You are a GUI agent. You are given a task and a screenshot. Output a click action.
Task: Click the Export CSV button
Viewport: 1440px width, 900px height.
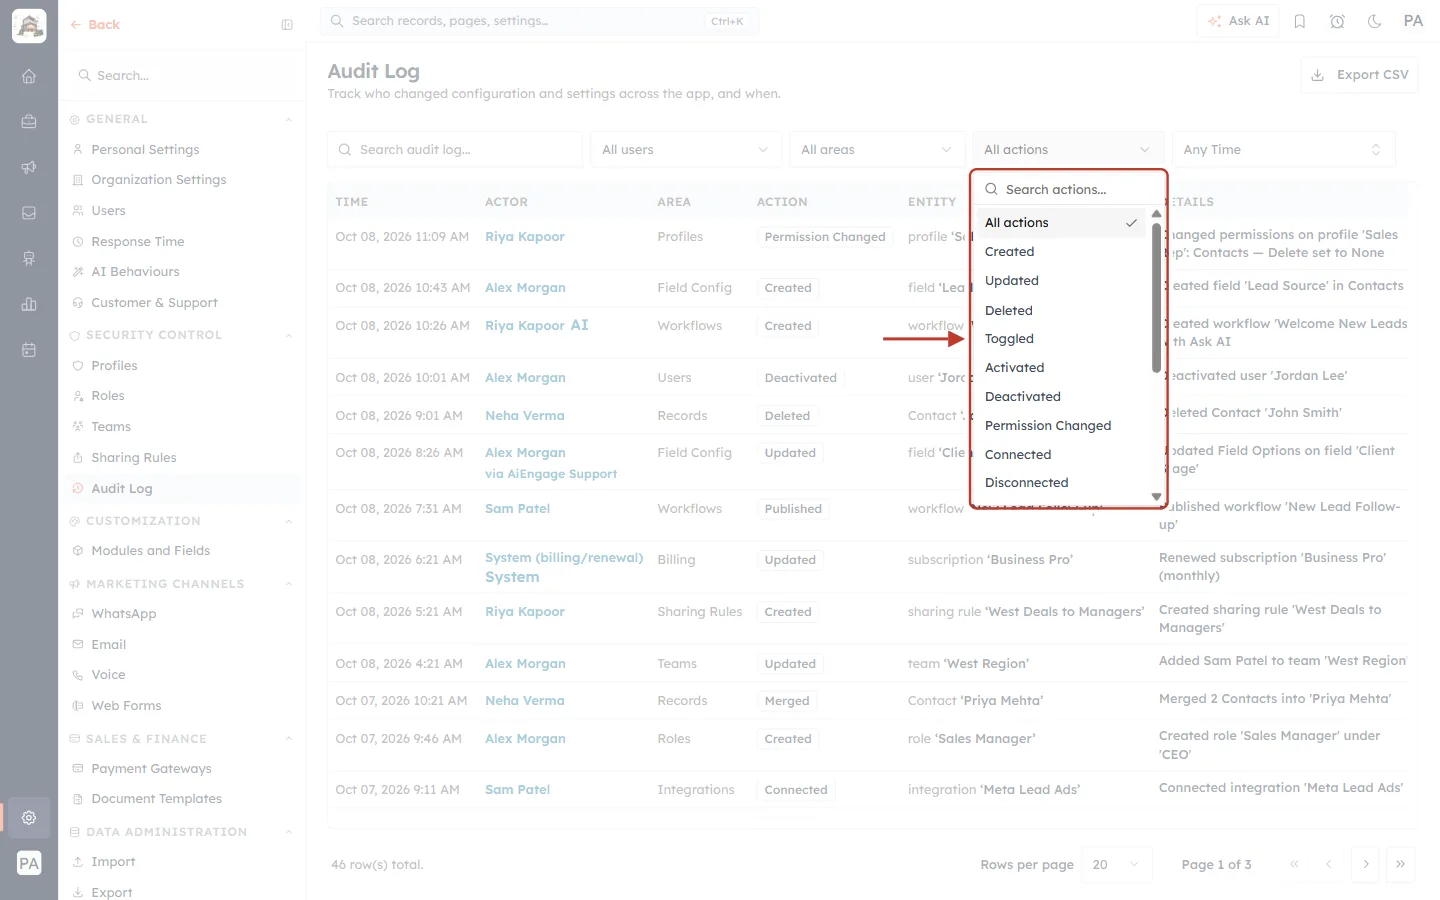point(1360,75)
